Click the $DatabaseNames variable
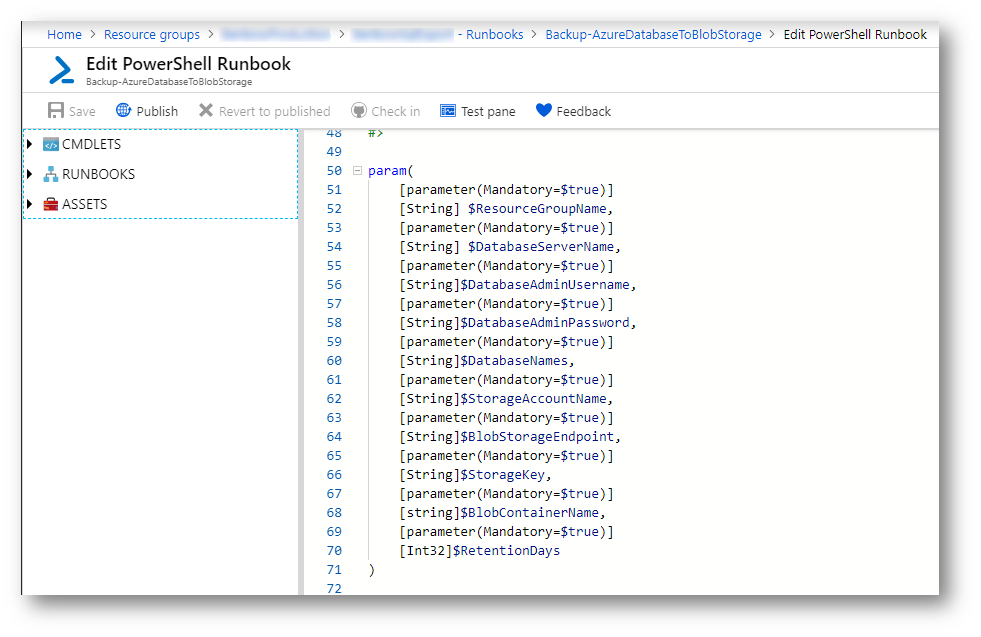The image size is (981, 637). pos(514,361)
